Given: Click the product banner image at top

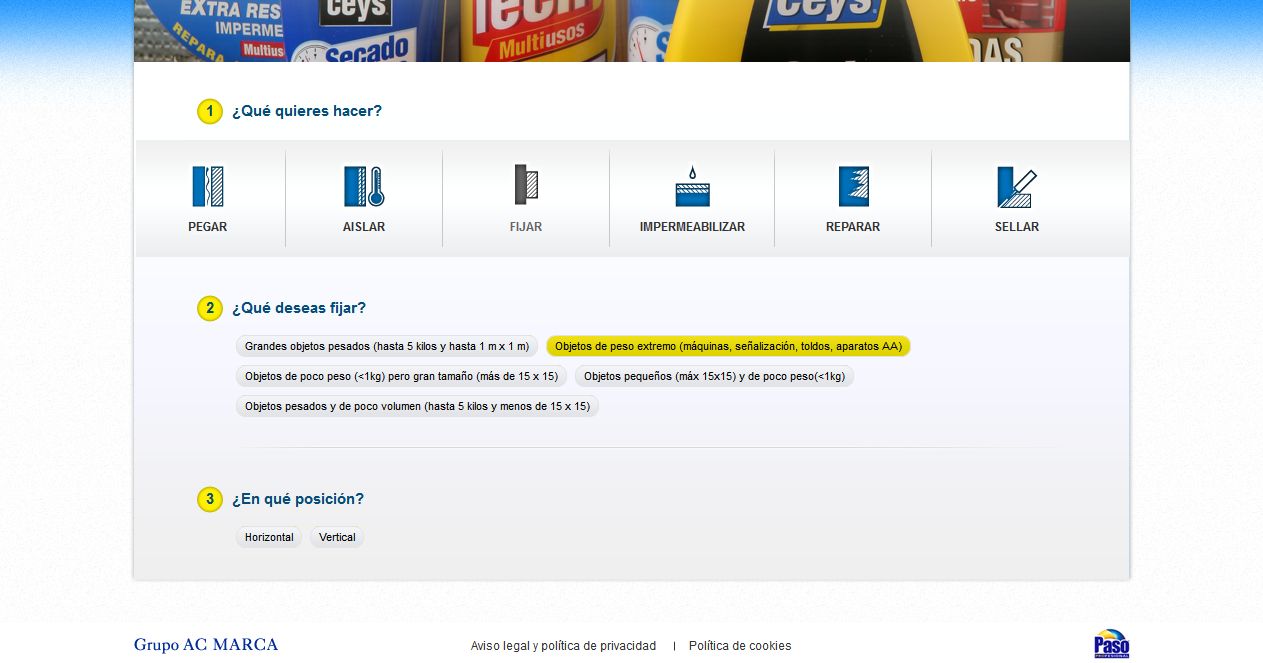Looking at the screenshot, I should coord(632,31).
